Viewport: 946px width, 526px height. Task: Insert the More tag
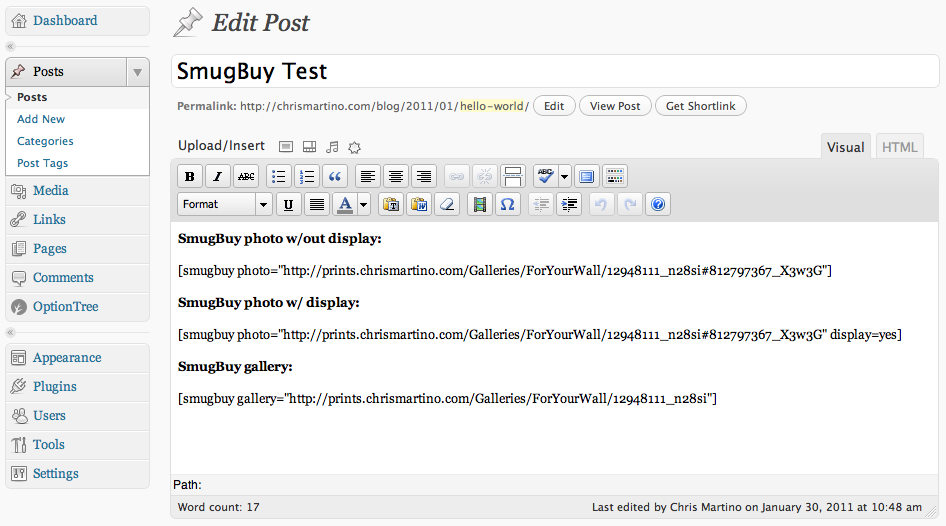[513, 176]
